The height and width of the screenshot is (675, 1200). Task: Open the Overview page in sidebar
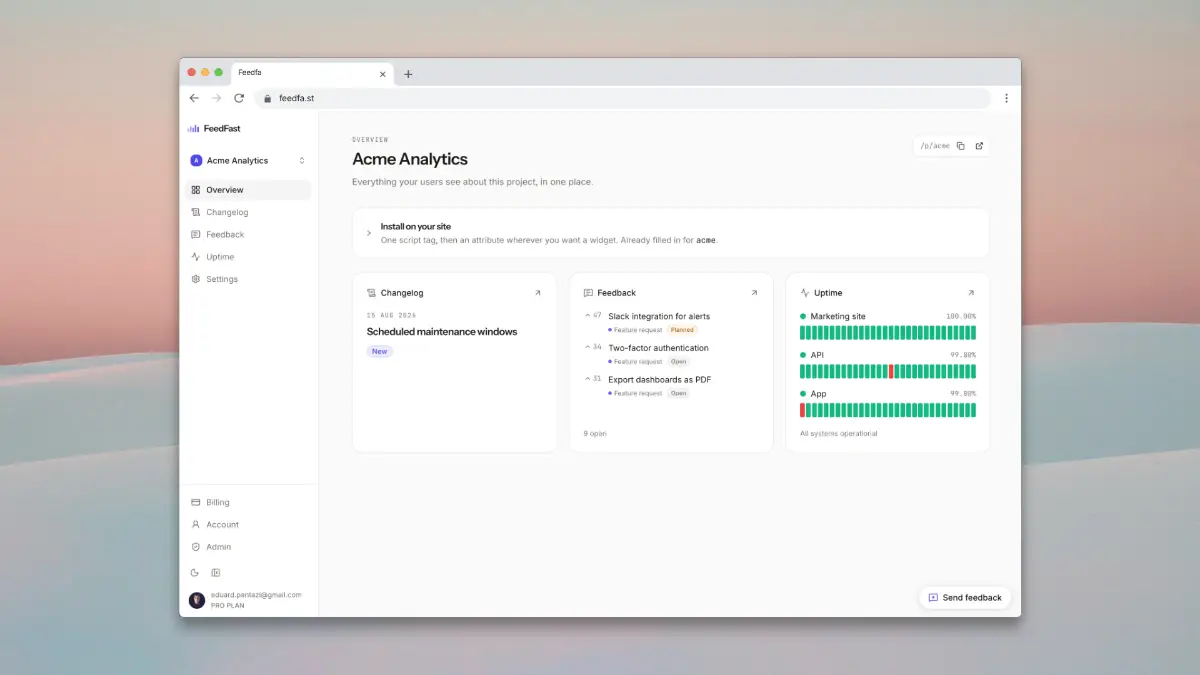[x=248, y=190]
